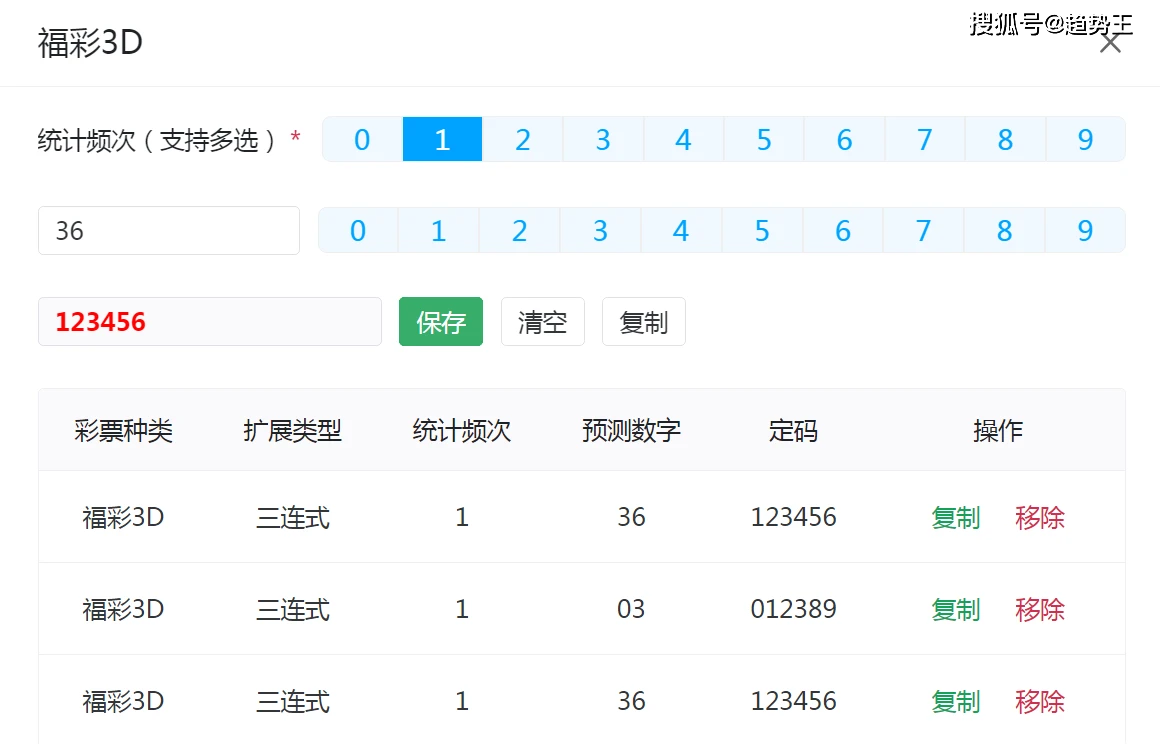
Task: Select number 4 in the bottom number row
Action: tap(681, 230)
